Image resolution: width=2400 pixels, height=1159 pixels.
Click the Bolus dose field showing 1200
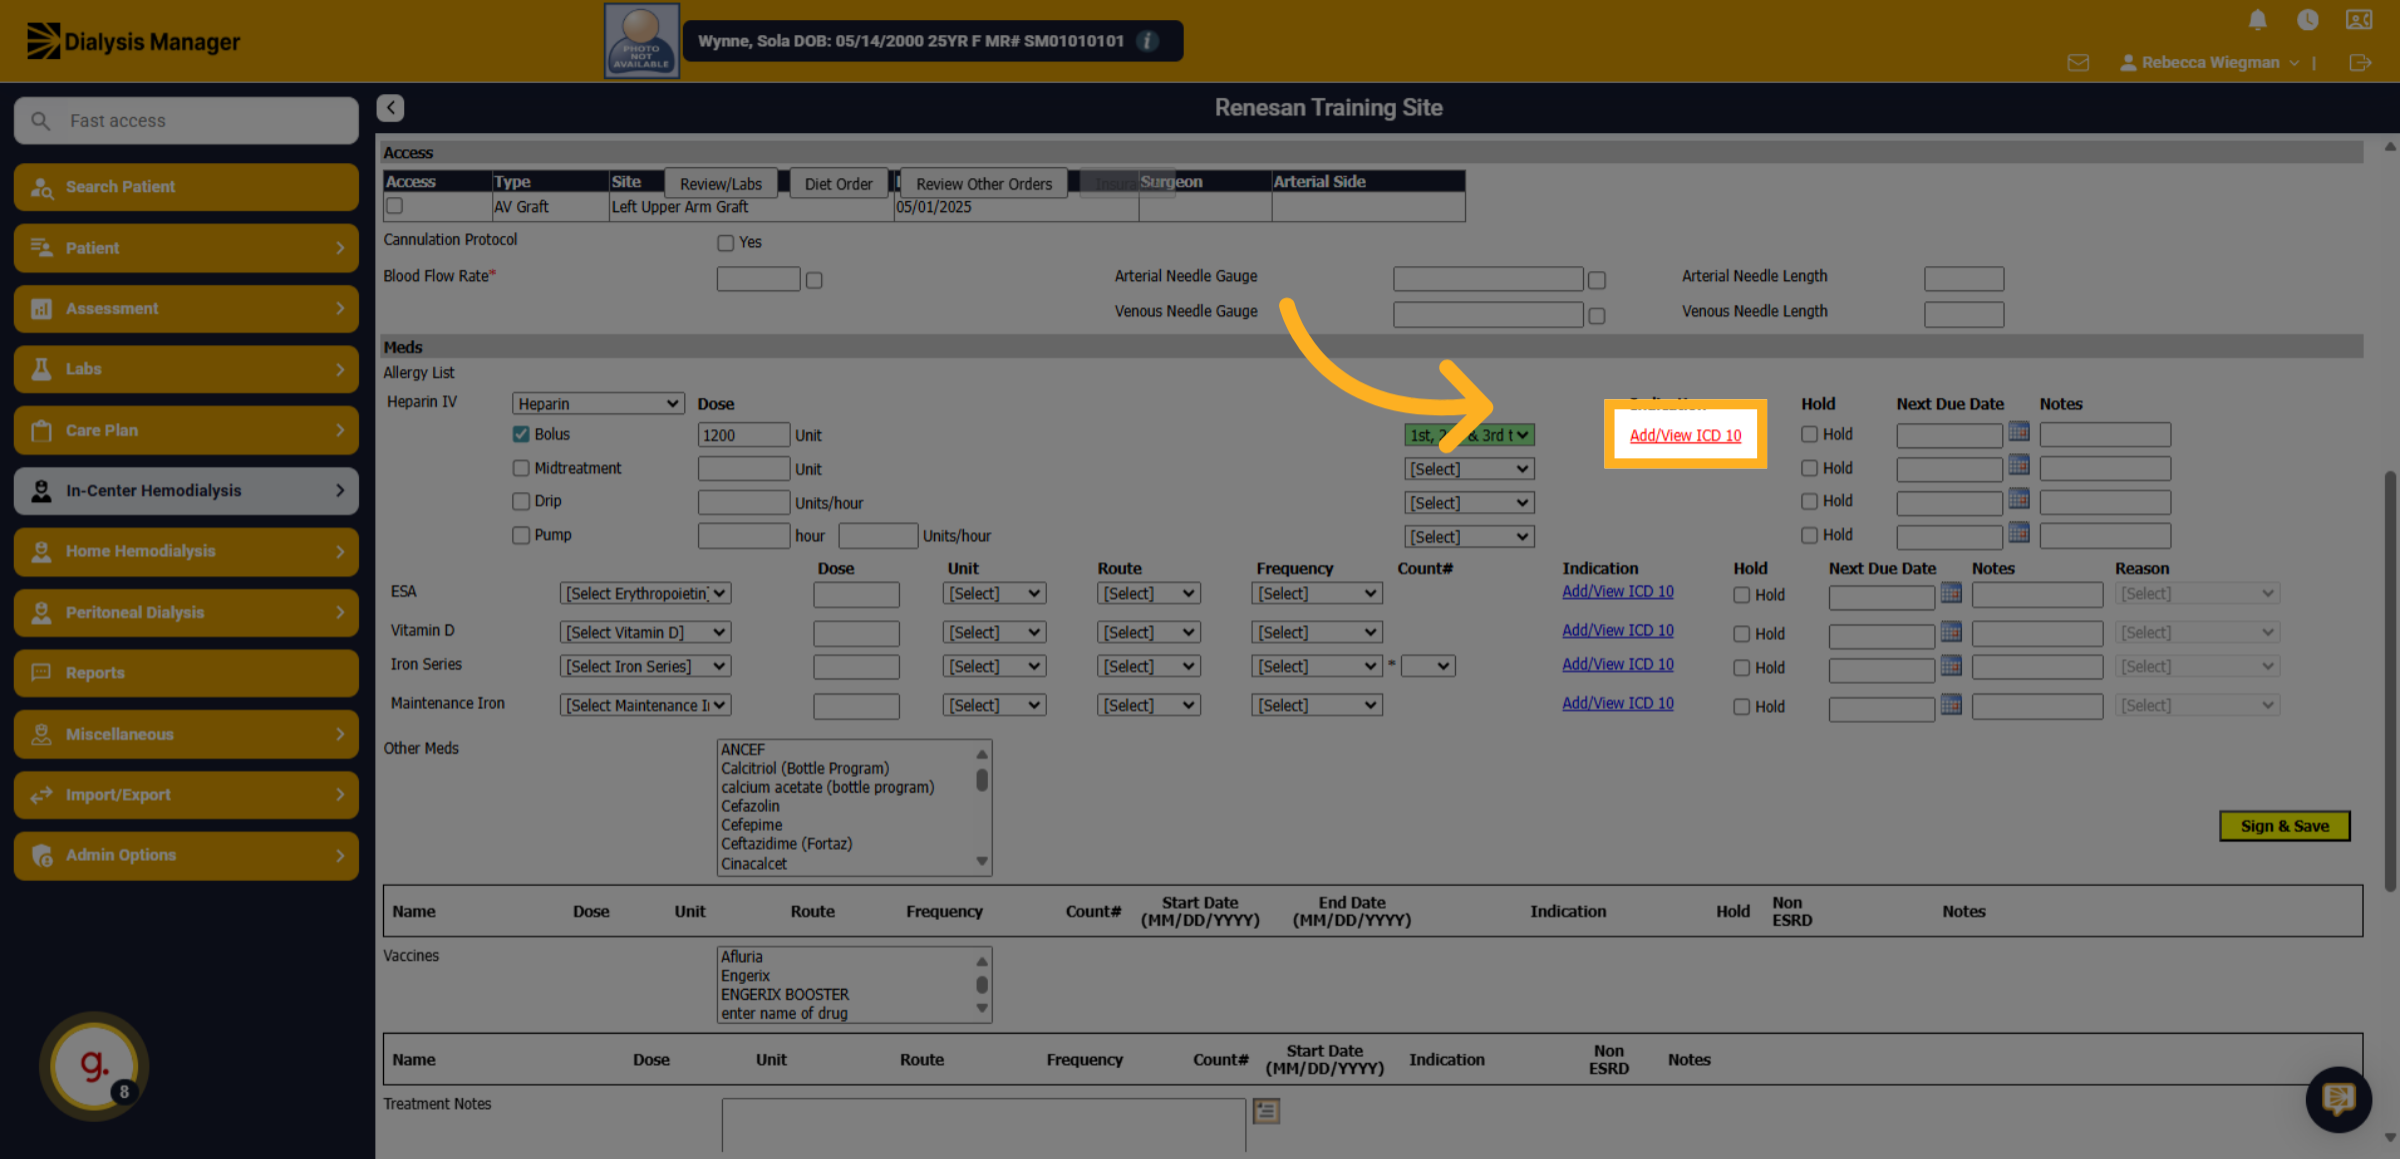(x=743, y=435)
